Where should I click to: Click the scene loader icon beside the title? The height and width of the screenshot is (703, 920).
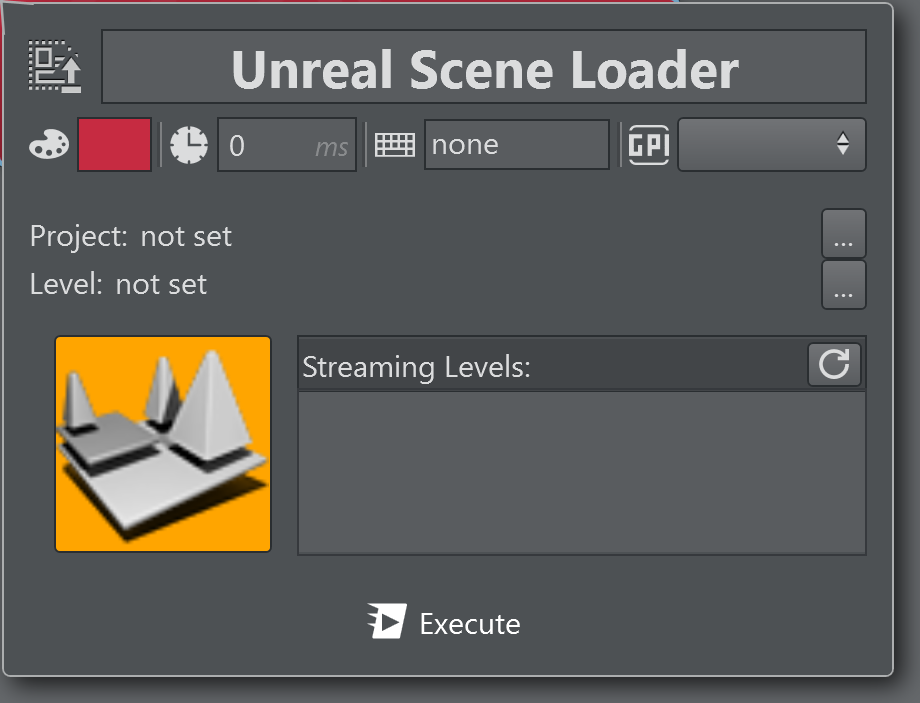(55, 67)
